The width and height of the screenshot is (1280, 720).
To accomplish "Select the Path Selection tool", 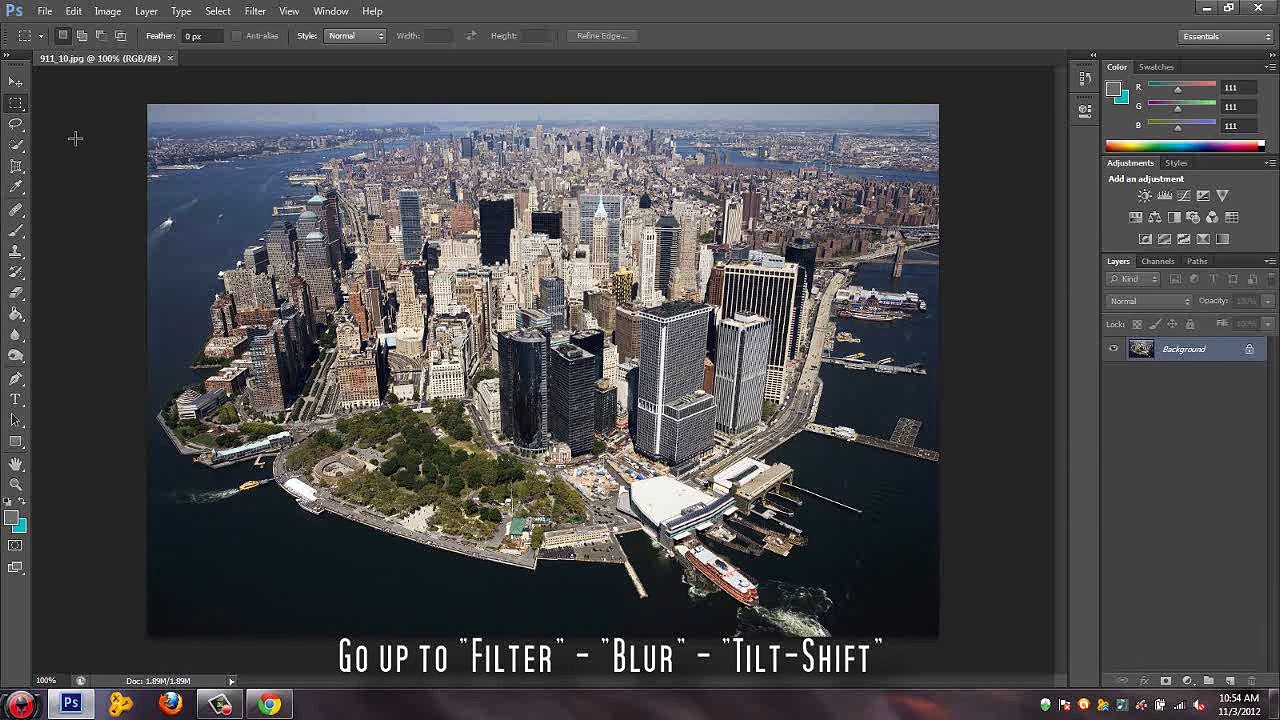I will [16, 421].
